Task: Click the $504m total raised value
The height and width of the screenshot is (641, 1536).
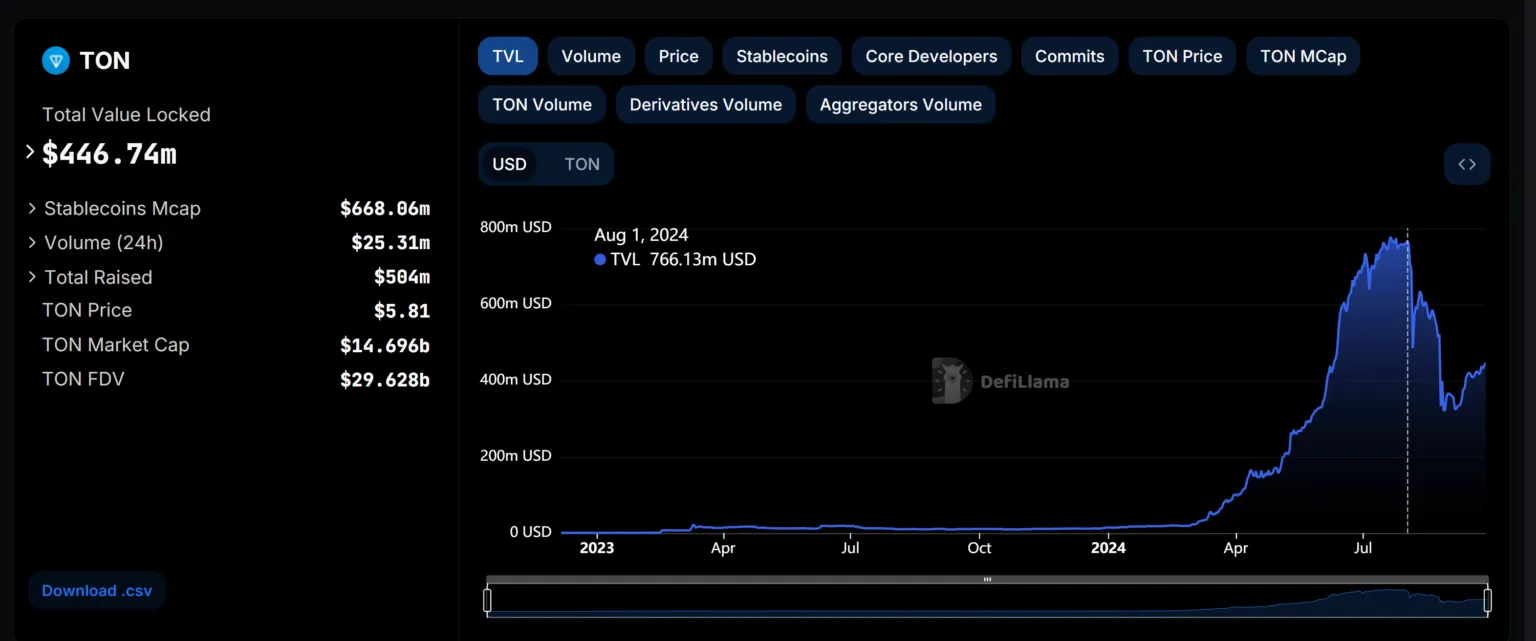Action: [402, 277]
